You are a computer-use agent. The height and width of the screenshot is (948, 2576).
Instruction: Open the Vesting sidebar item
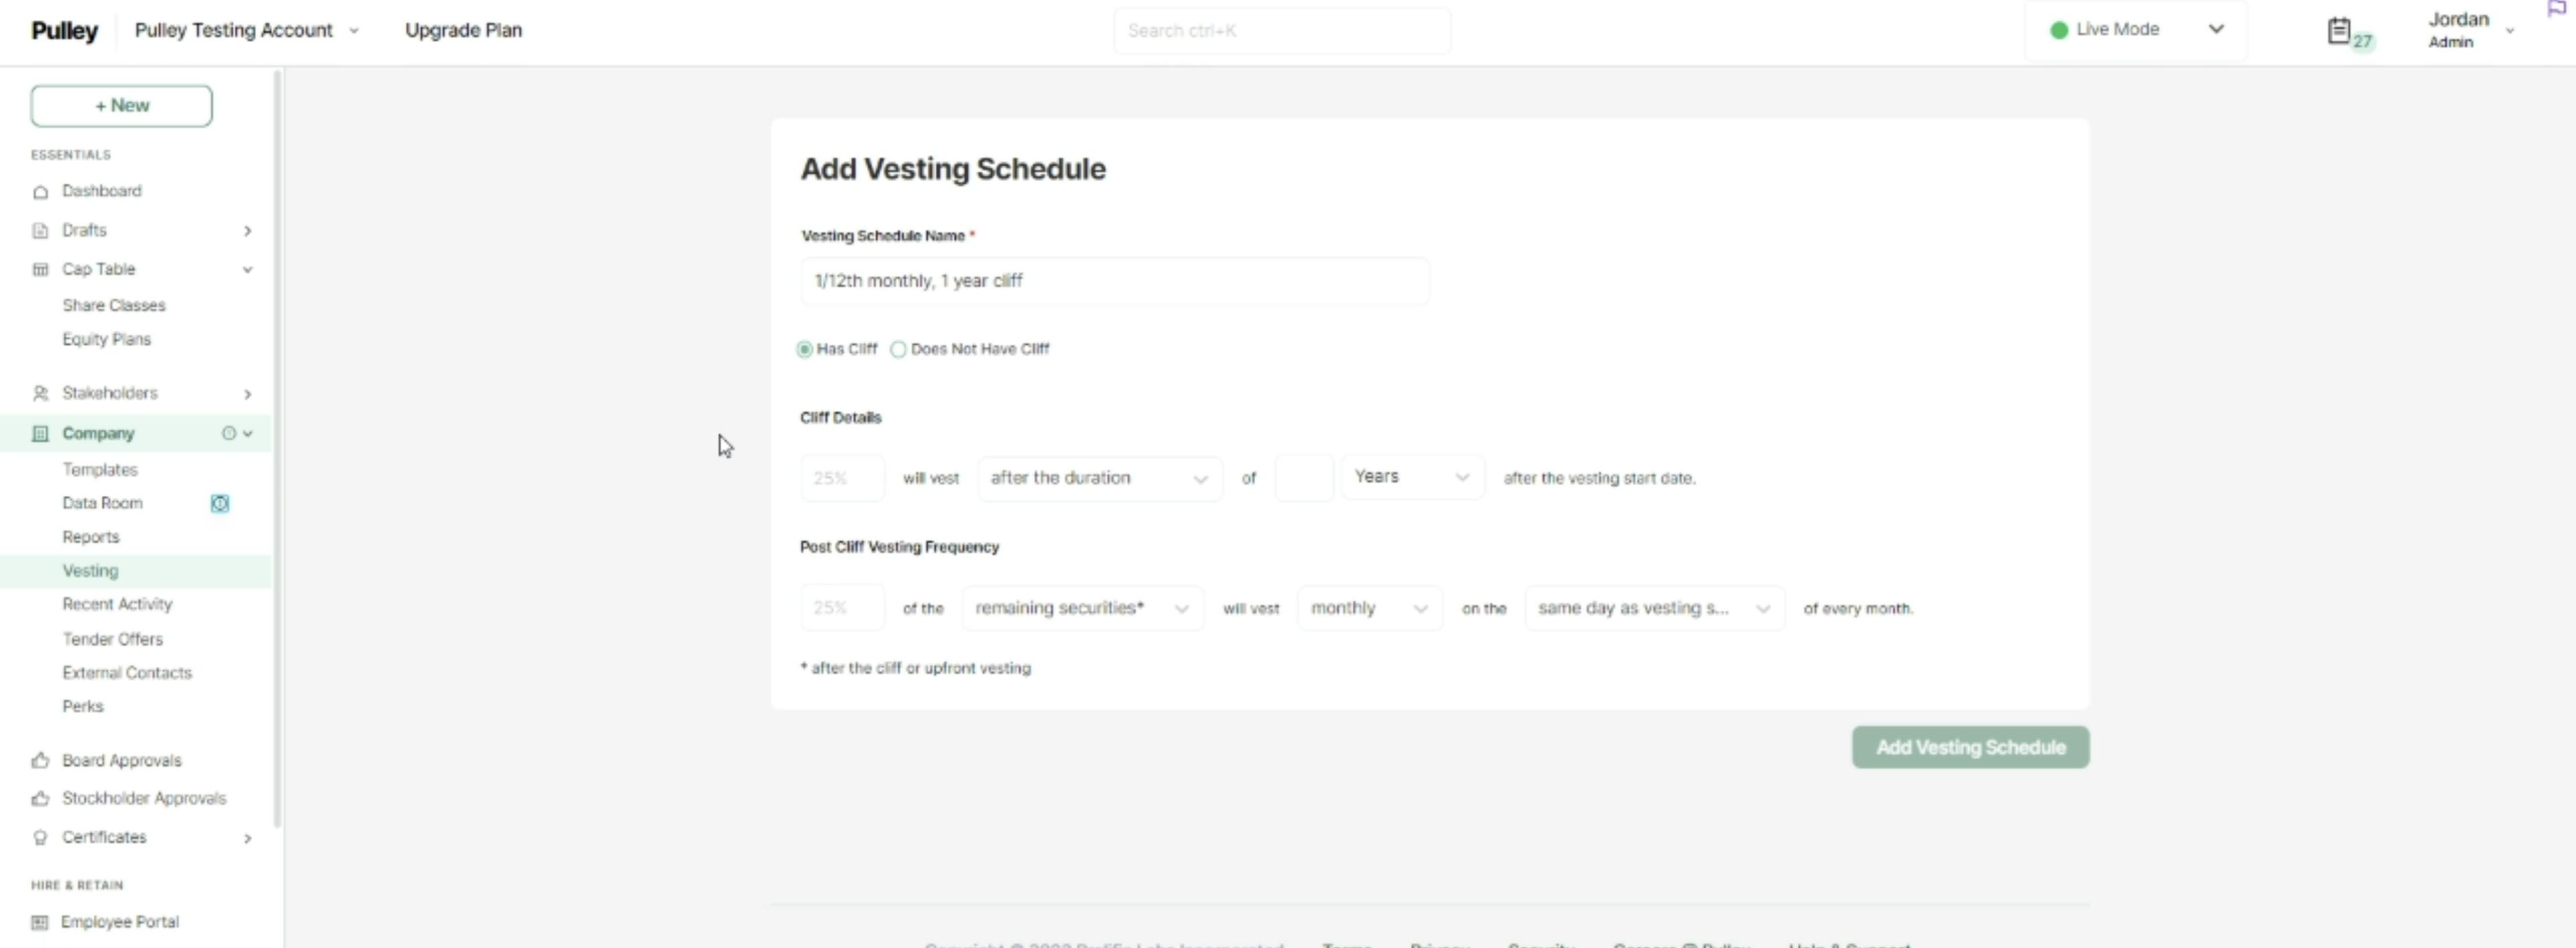tap(90, 571)
